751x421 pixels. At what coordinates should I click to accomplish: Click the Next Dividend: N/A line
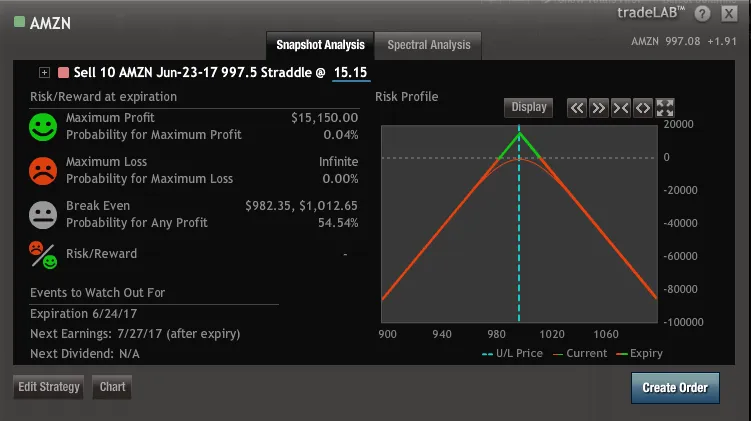click(x=85, y=354)
